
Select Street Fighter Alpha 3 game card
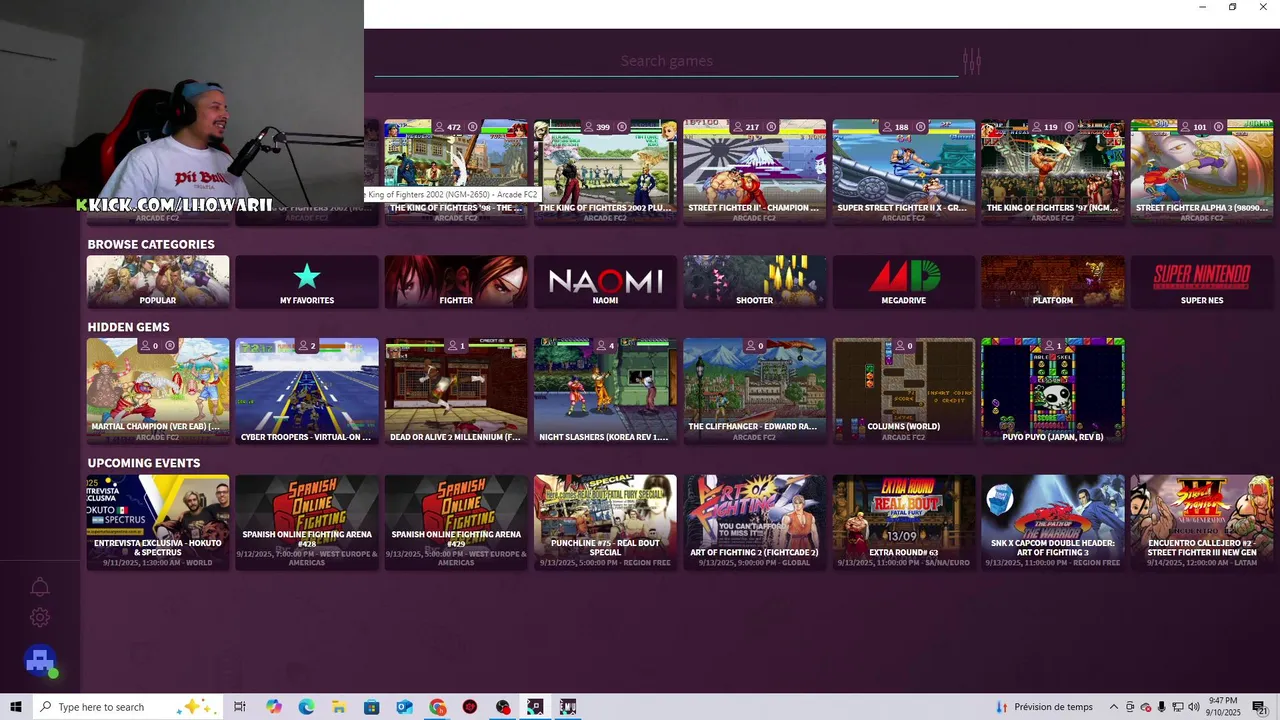click(x=1202, y=171)
